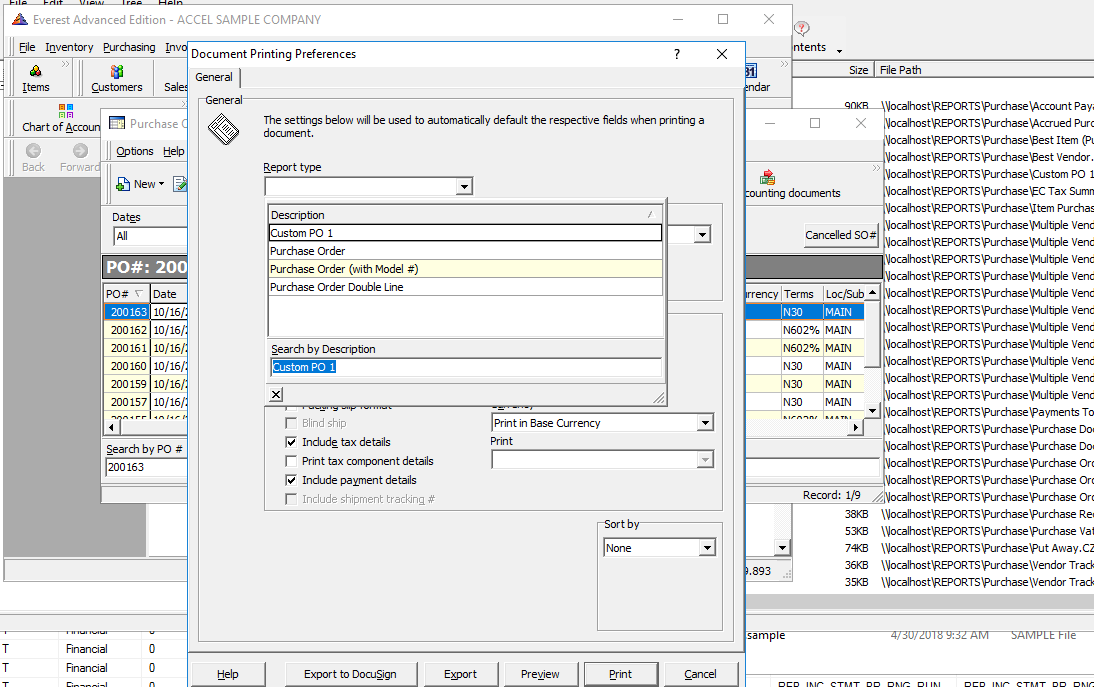Select Custom PO 1 list row
The image size is (1094, 687).
465,233
